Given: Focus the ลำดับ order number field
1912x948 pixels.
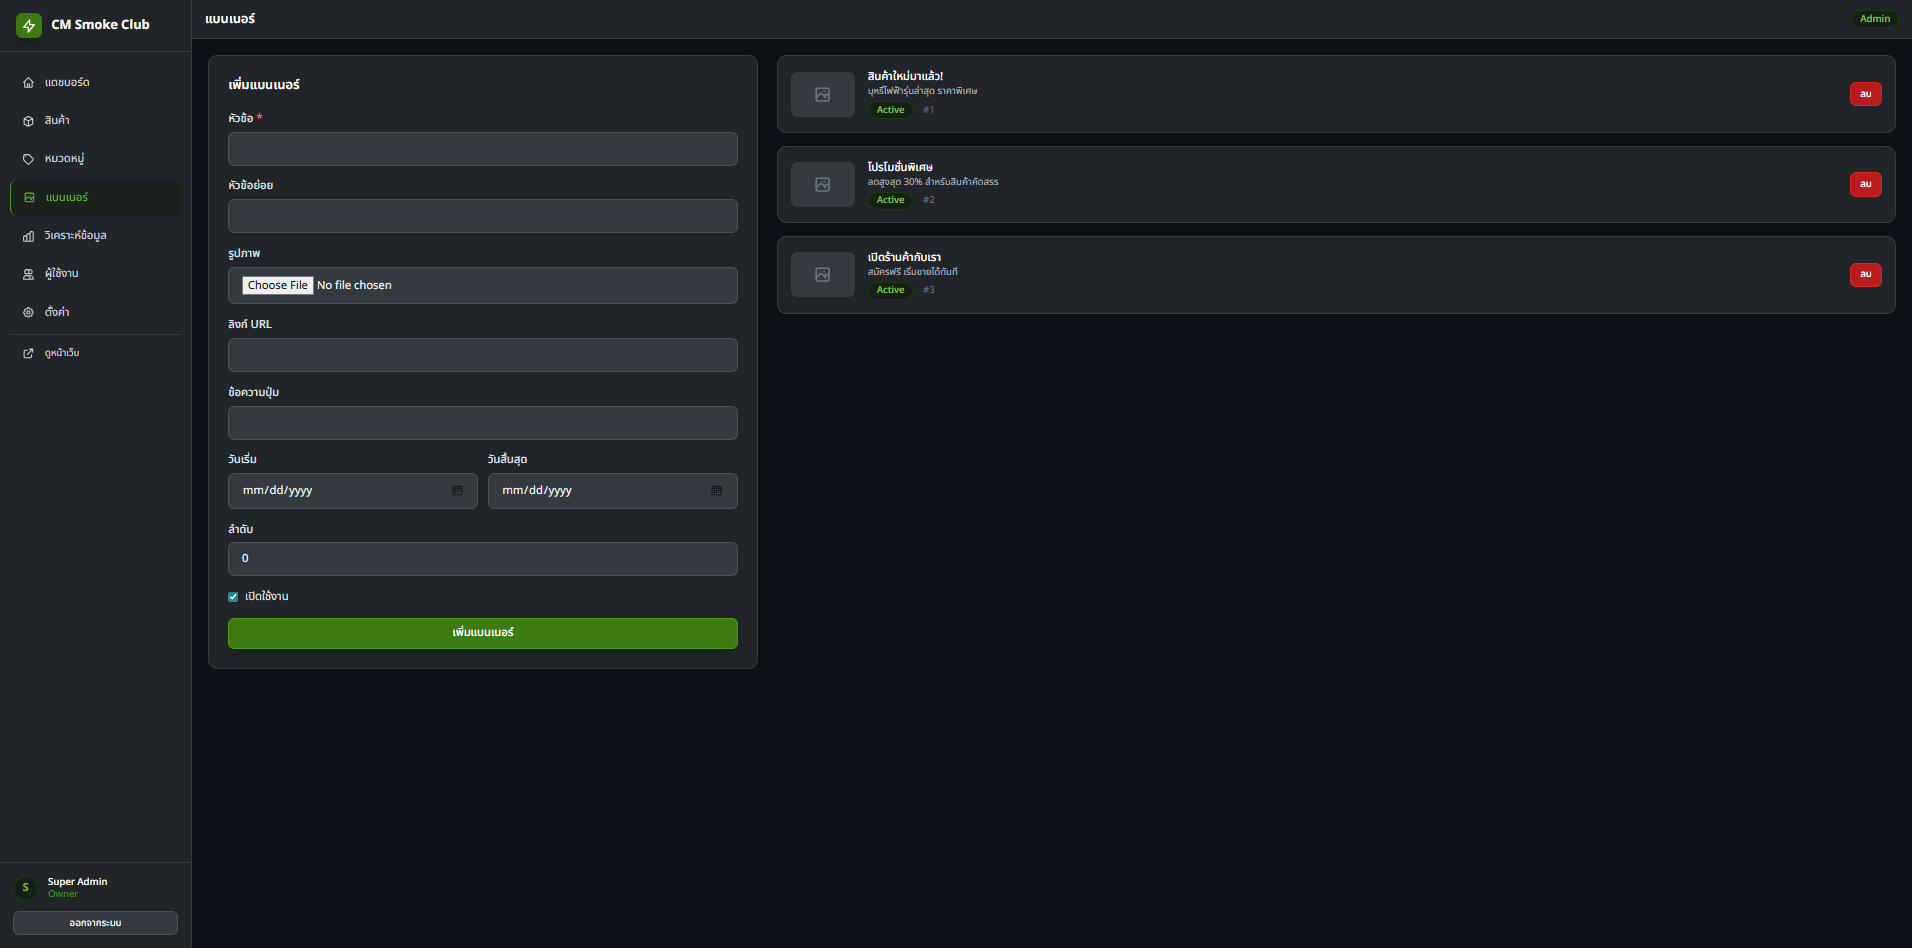Looking at the screenshot, I should coord(483,559).
